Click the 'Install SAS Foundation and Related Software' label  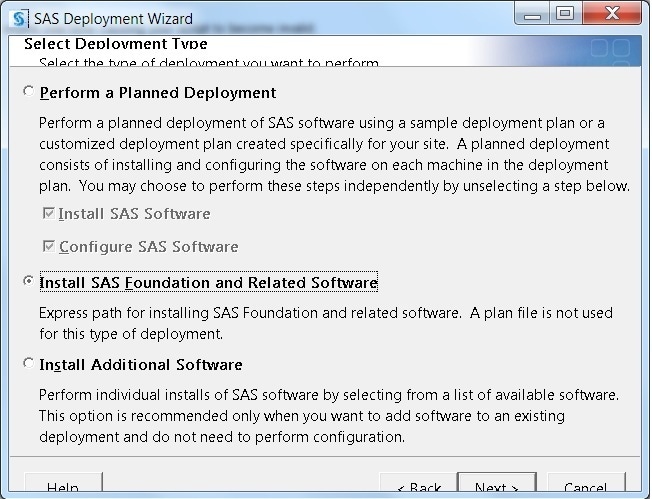pyautogui.click(x=208, y=283)
